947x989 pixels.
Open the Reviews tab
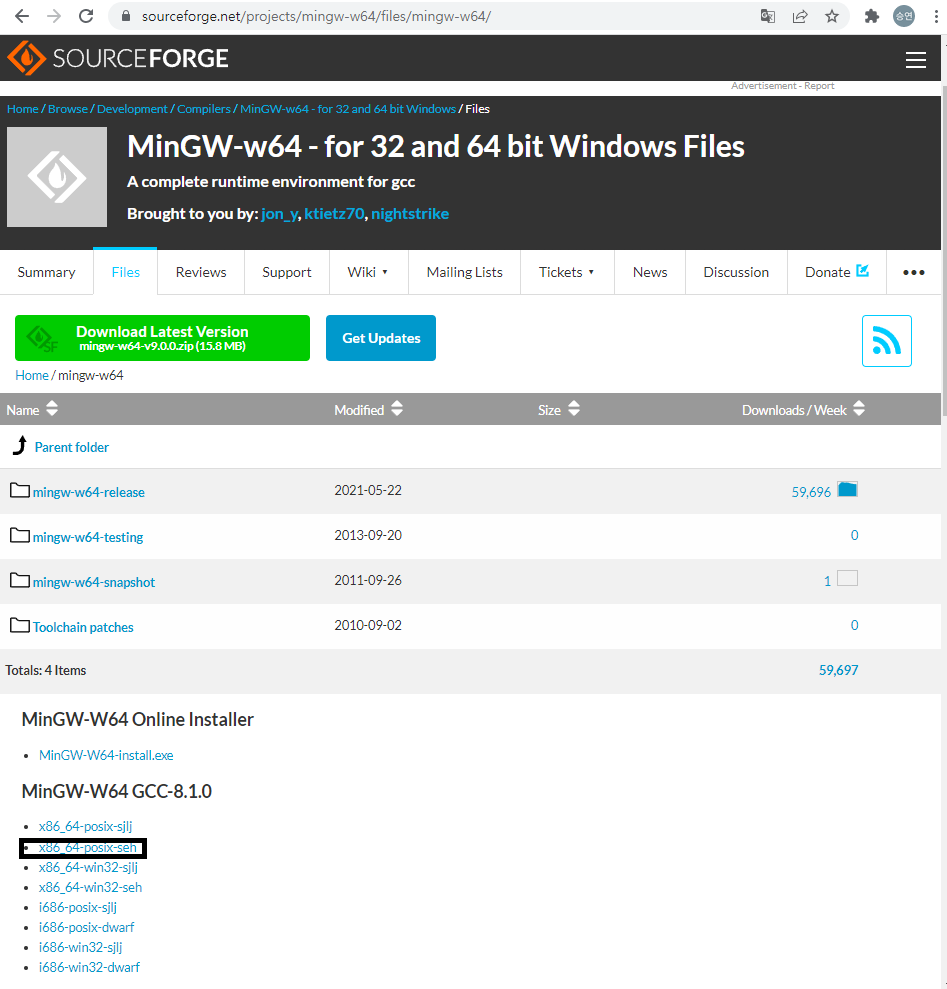point(201,272)
